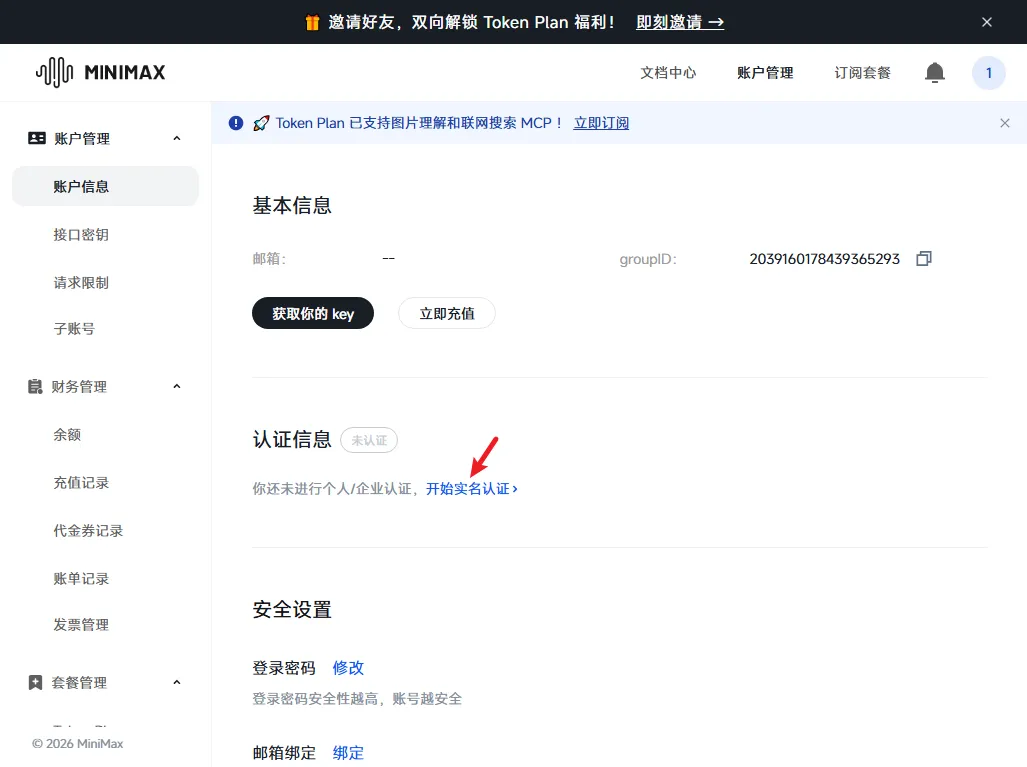Collapse the 财务管理 sidebar section
This screenshot has height=767, width=1027.
tap(177, 386)
